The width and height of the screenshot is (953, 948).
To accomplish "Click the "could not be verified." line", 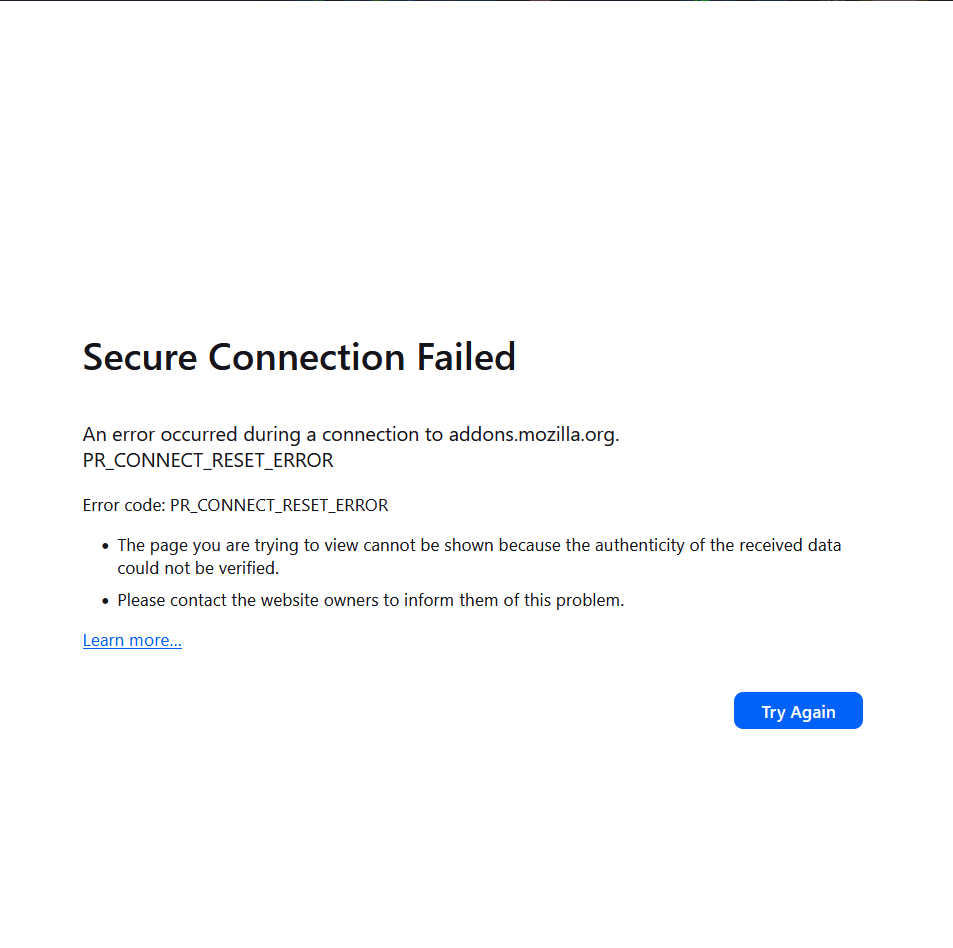I will [x=198, y=569].
